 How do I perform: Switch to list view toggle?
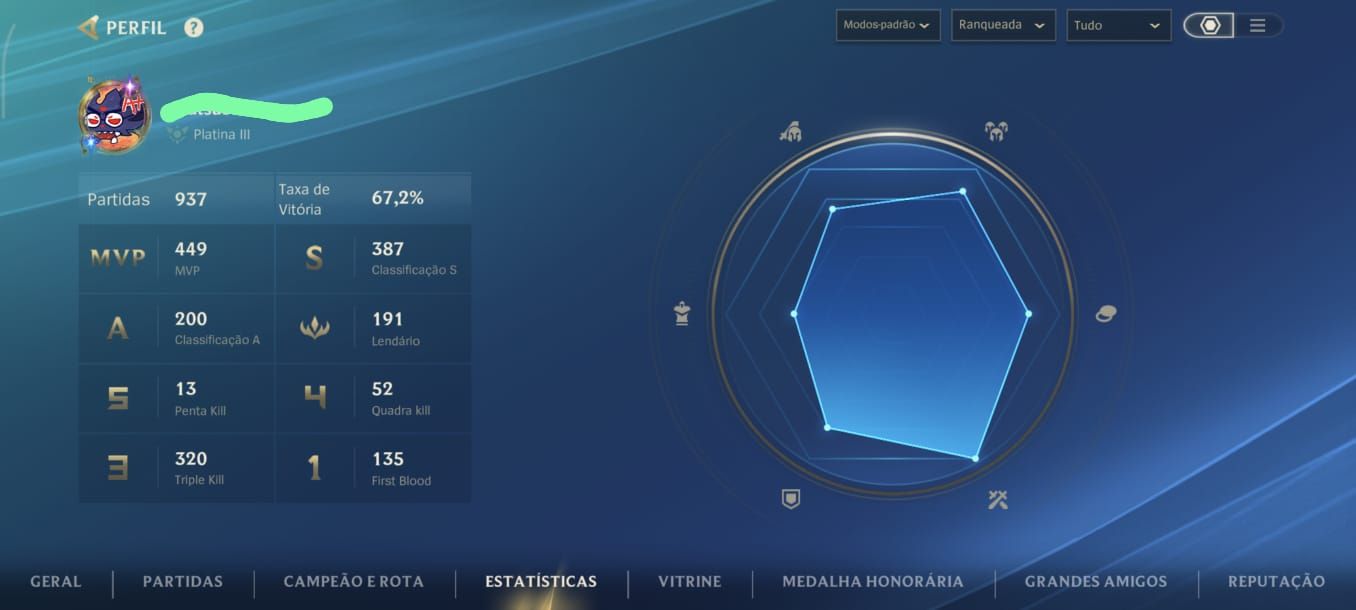coord(1258,25)
